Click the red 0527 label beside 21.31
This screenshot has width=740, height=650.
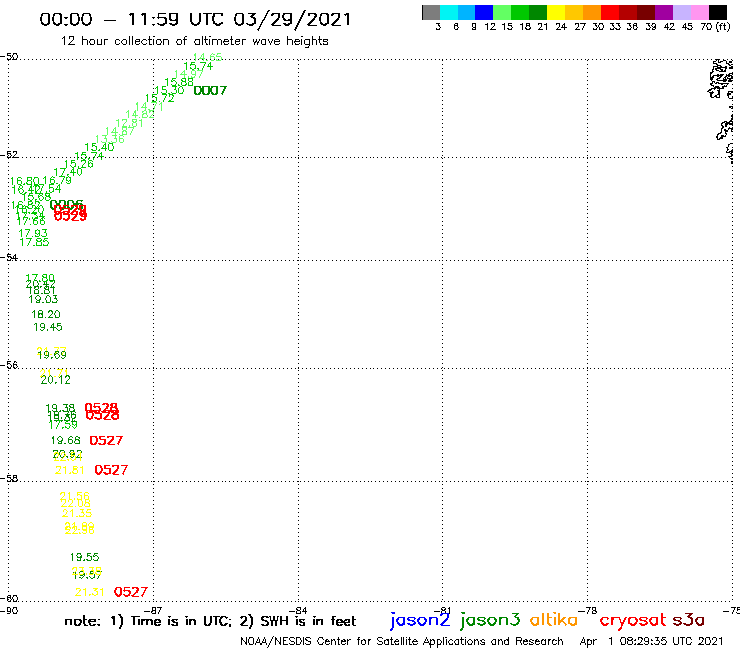click(x=131, y=592)
